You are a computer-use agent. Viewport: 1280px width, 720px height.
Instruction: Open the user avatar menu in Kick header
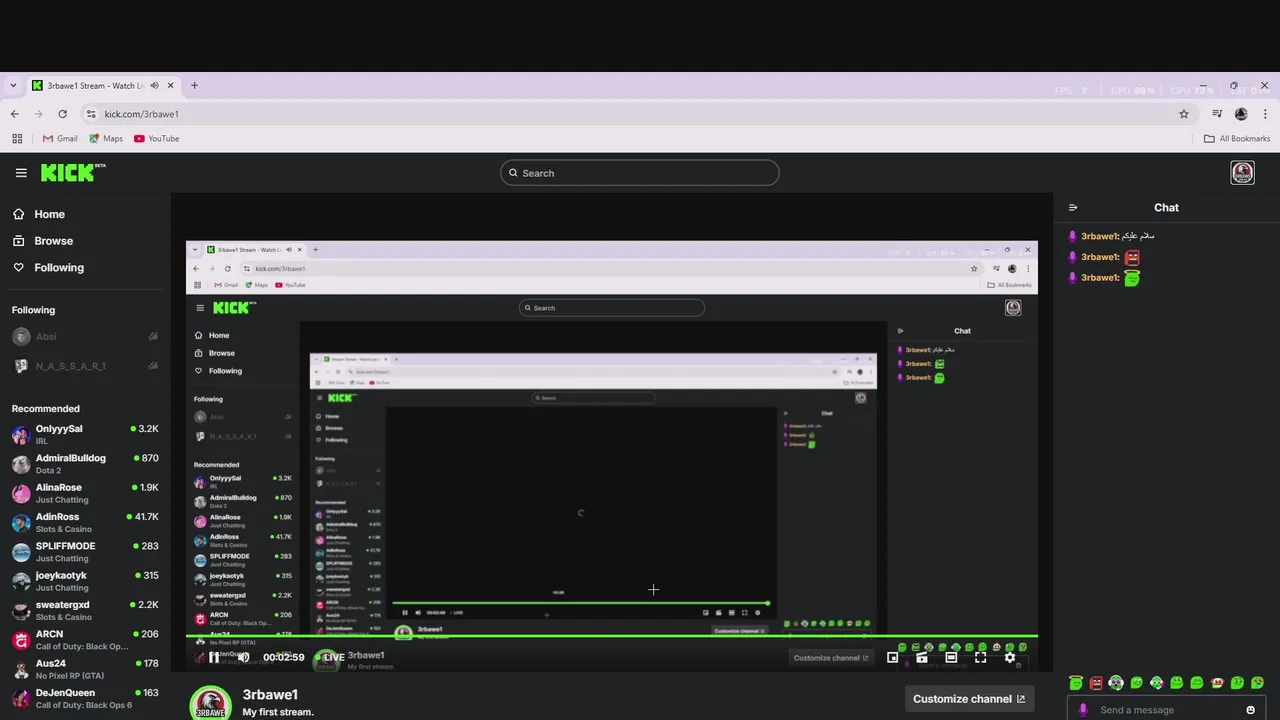(1242, 173)
